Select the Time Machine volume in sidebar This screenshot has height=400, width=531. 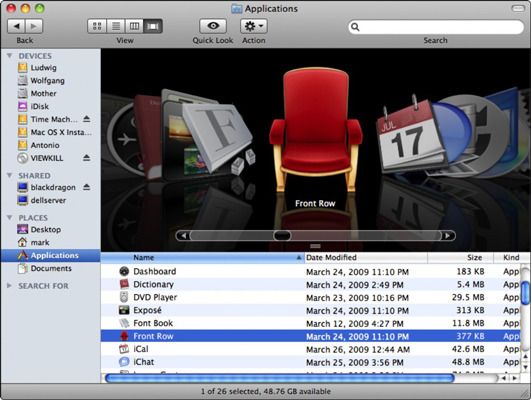pos(47,119)
